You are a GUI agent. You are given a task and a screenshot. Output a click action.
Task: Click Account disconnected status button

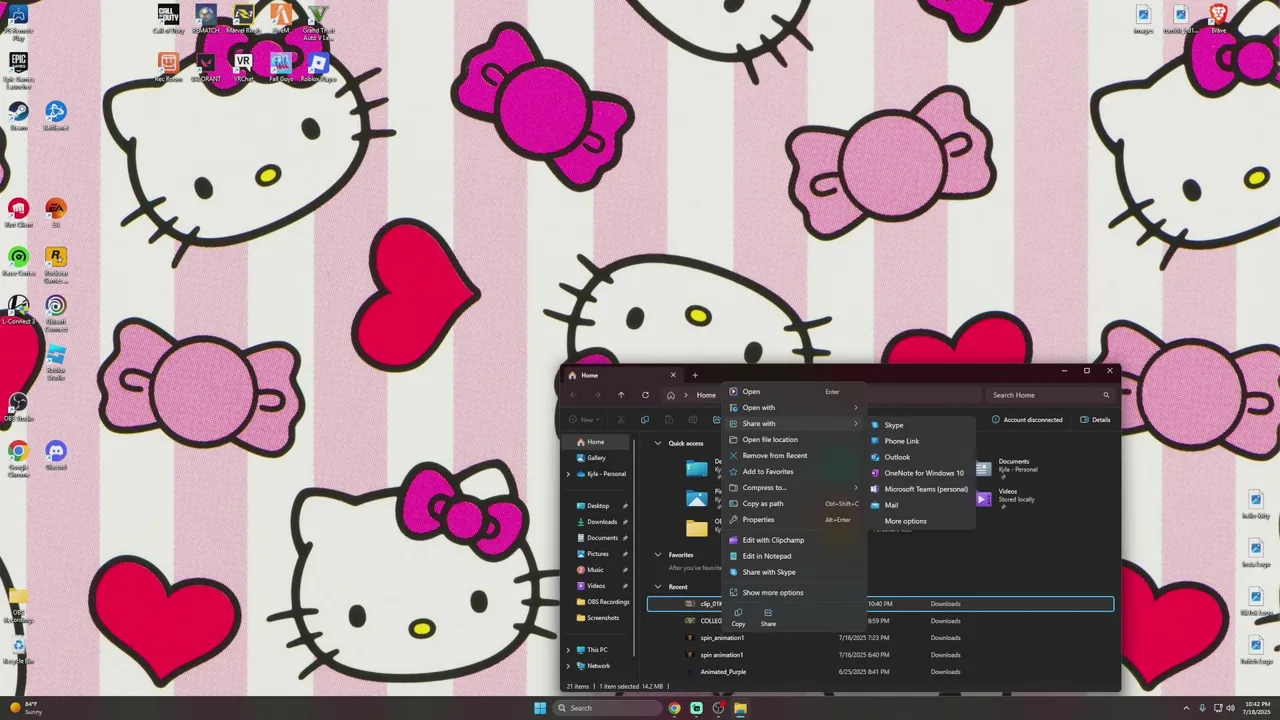point(1027,420)
